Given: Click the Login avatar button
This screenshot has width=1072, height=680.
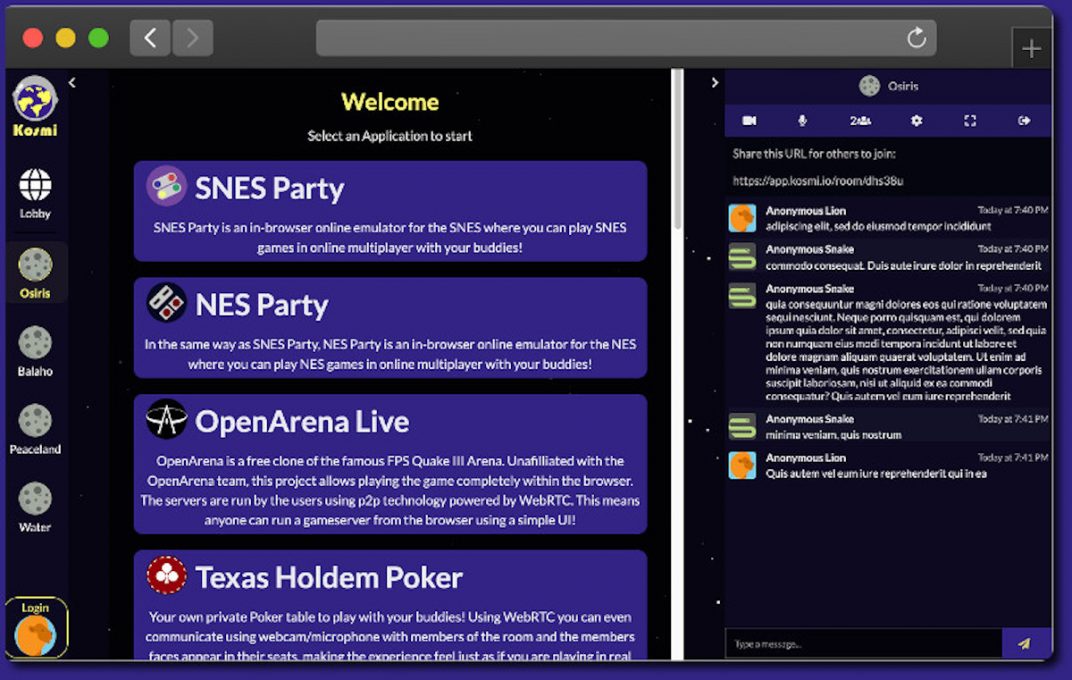Looking at the screenshot, I should point(36,630).
